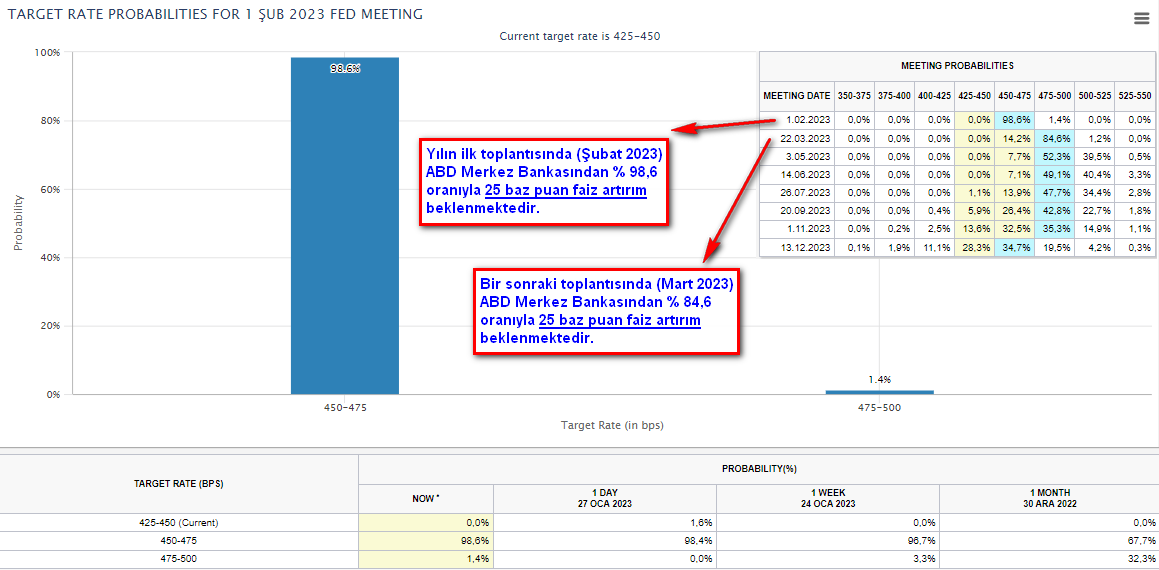Image resolution: width=1159 pixels, height=570 pixels.
Task: Select the '425-450 (Current)' row label
Action: tap(179, 523)
